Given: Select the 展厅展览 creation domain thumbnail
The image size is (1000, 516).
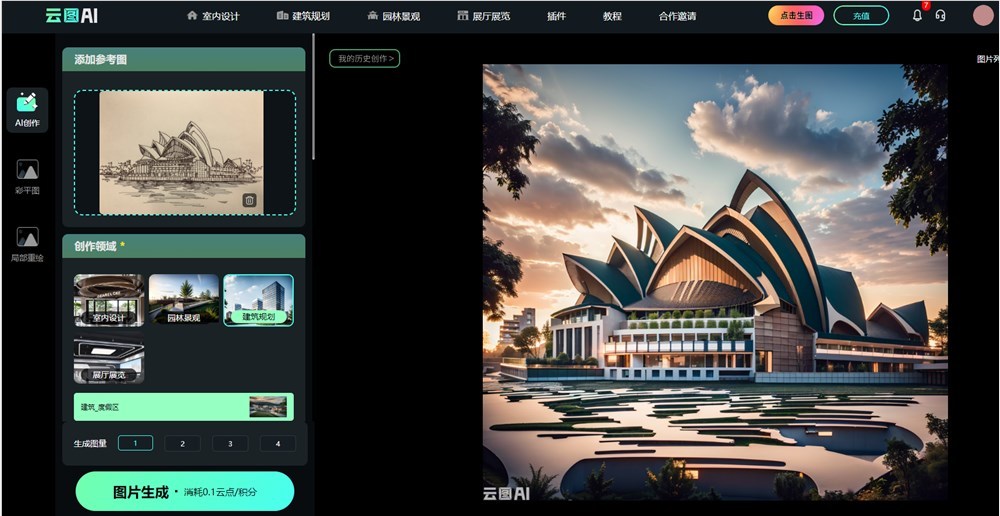Looking at the screenshot, I should tap(108, 358).
